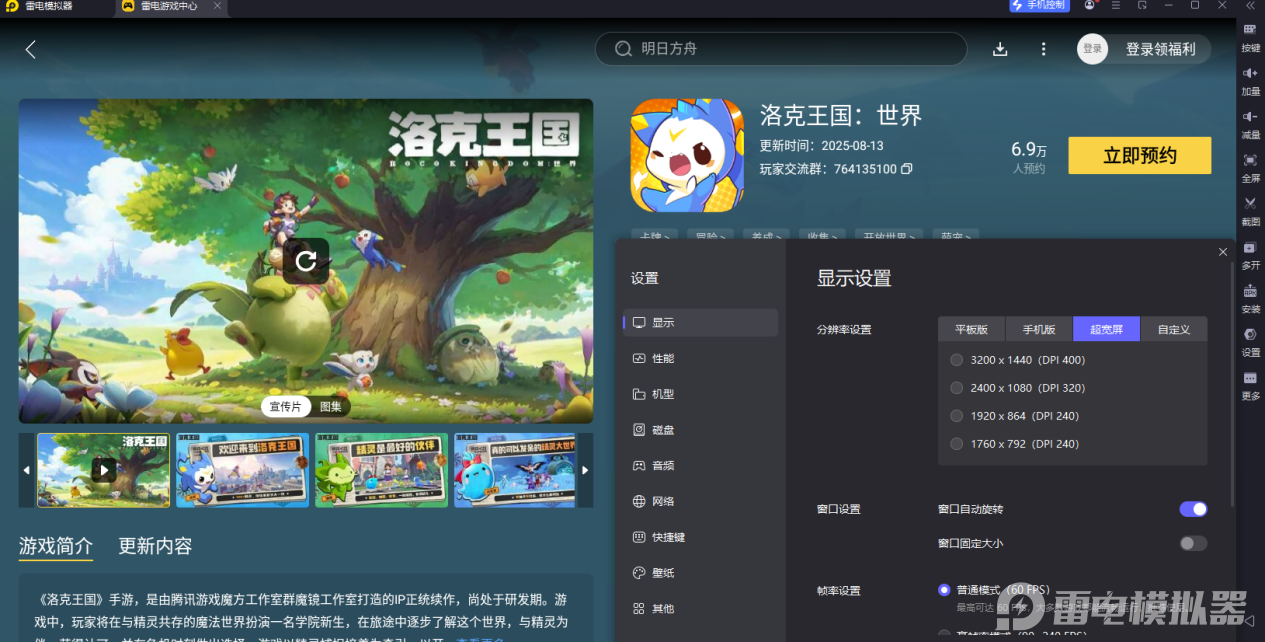Increase volume with 加量 sidebar icon
1265x642 pixels.
click(1250, 81)
